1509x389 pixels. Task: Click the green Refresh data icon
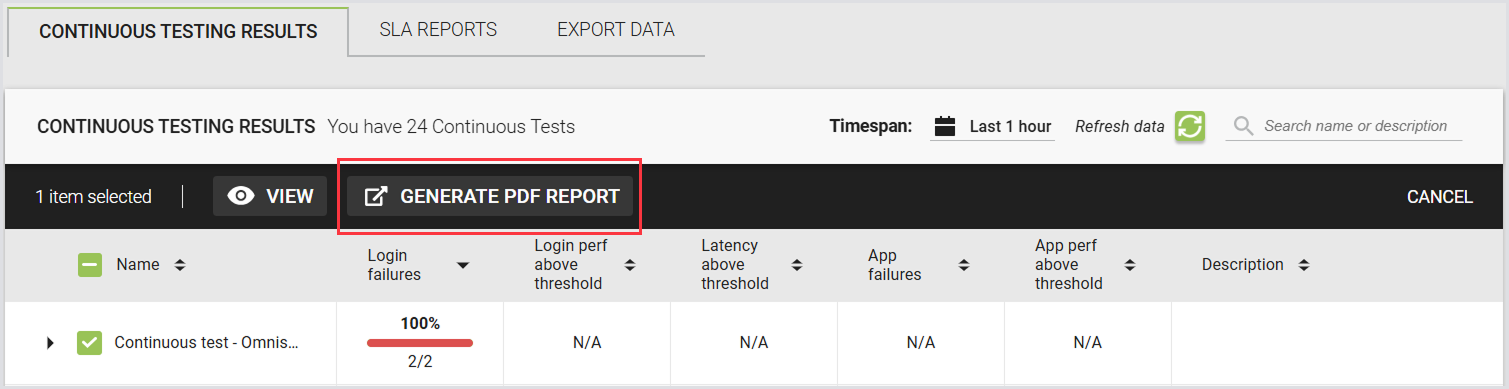tap(1189, 126)
